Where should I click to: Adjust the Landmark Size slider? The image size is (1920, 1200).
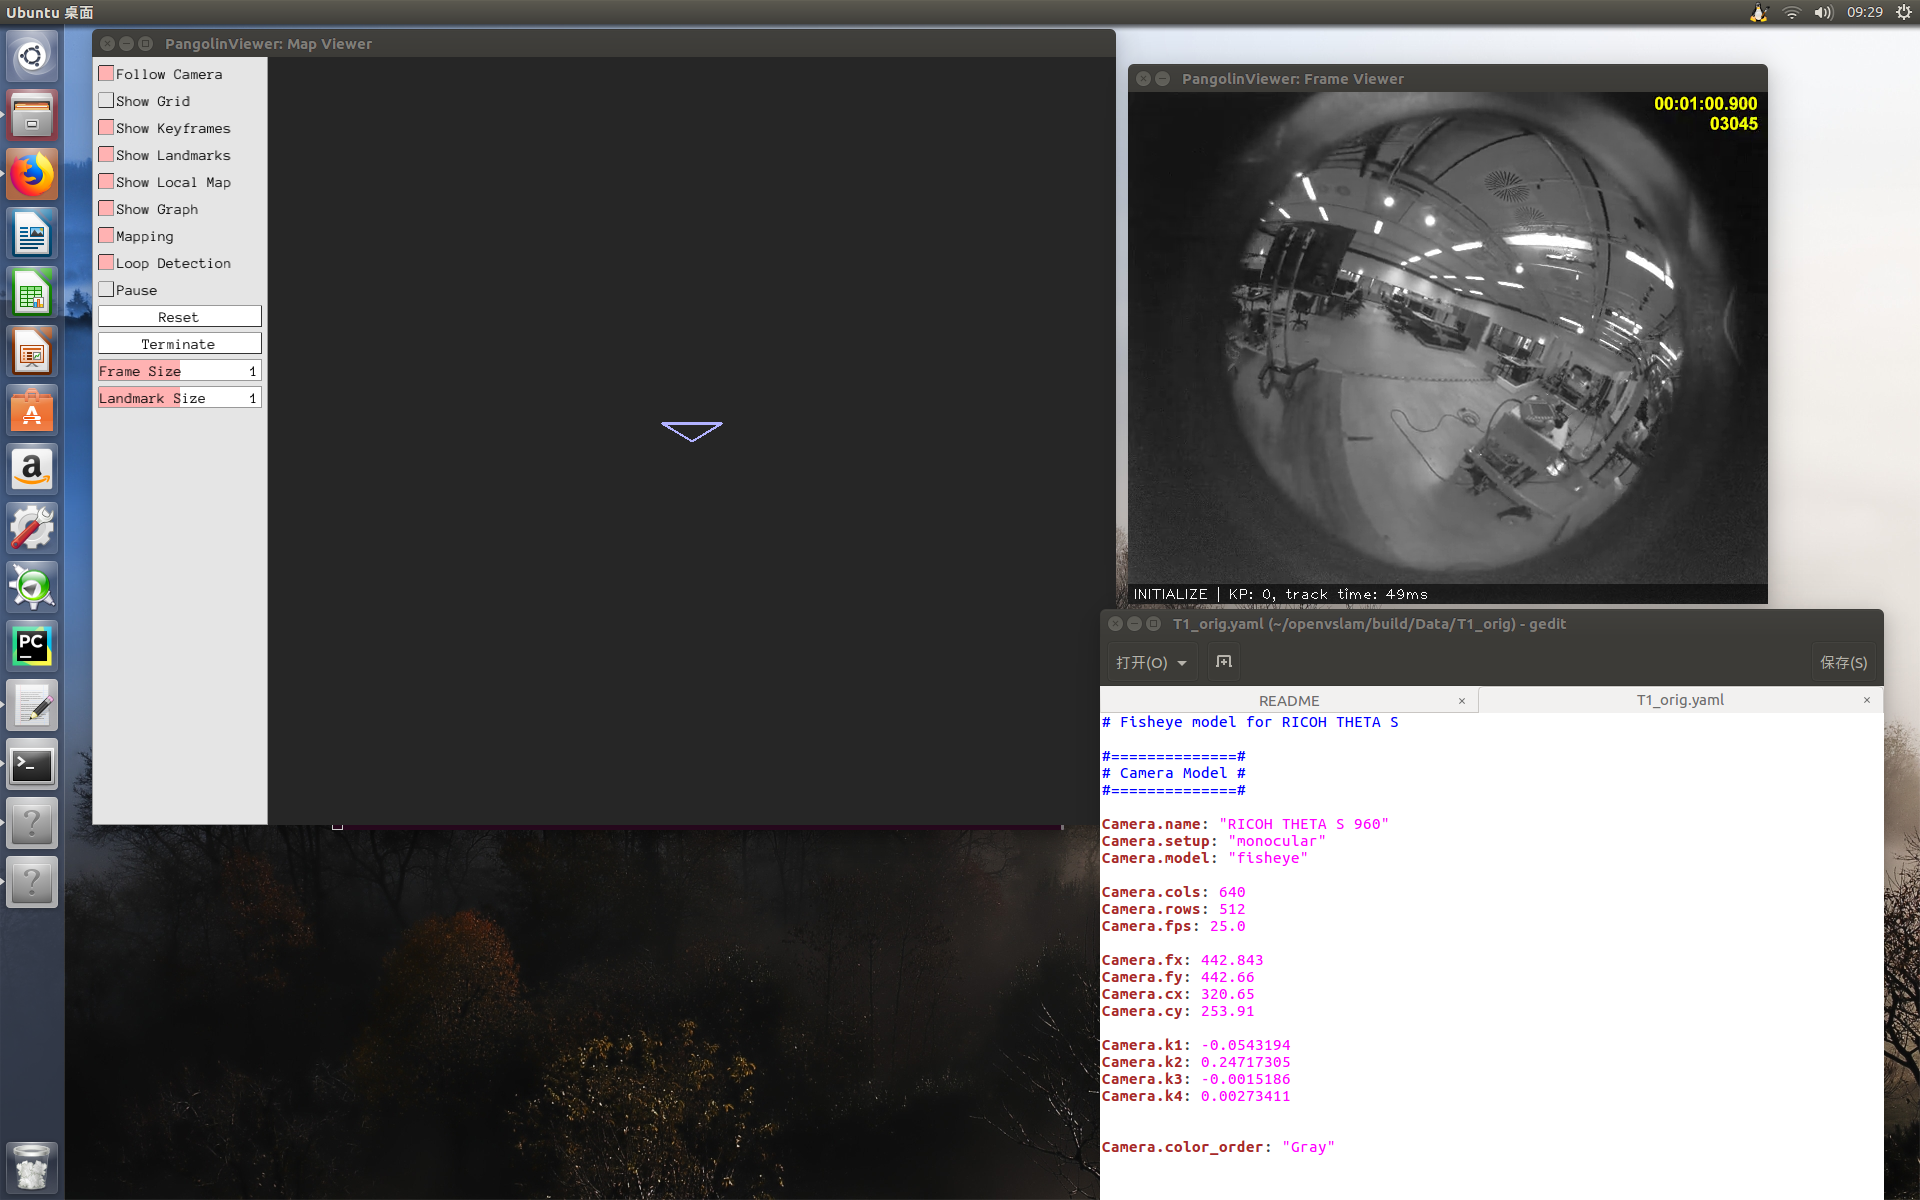(179, 397)
